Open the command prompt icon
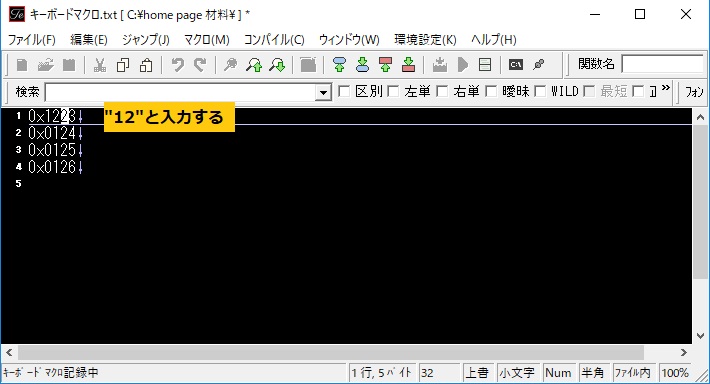Image resolution: width=710 pixels, height=384 pixels. (515, 65)
